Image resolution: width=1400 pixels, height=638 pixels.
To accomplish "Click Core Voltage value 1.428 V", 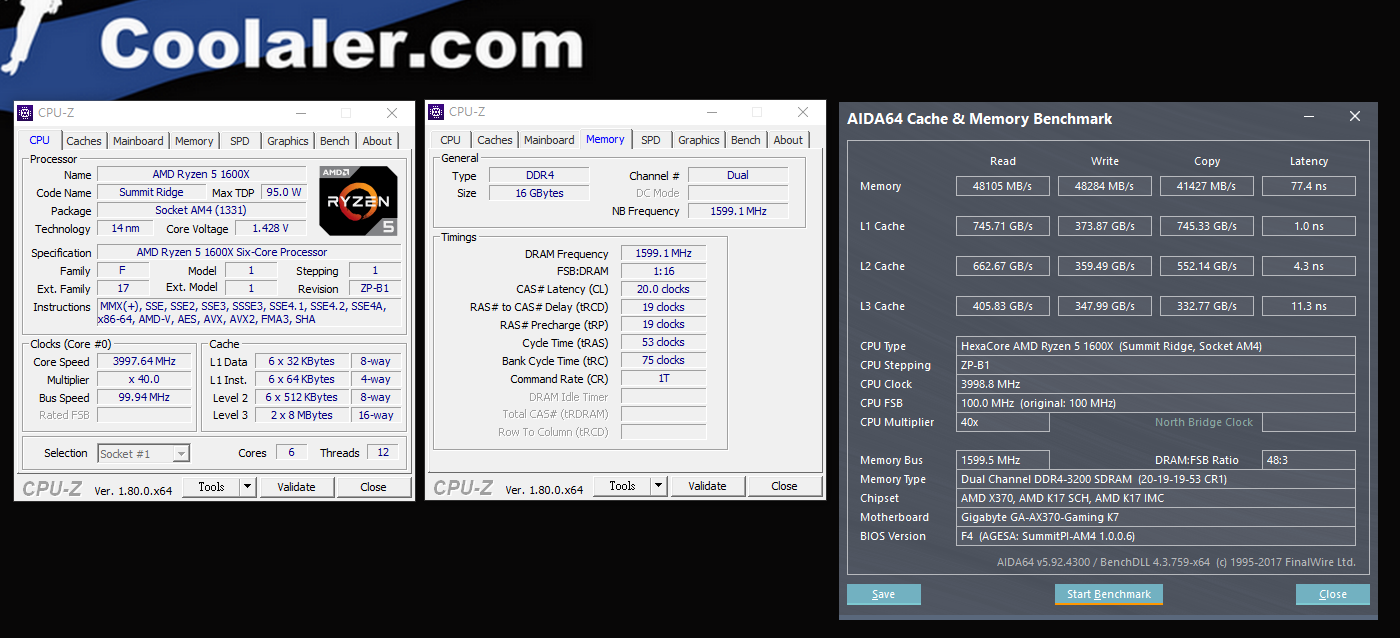I will 271,229.
